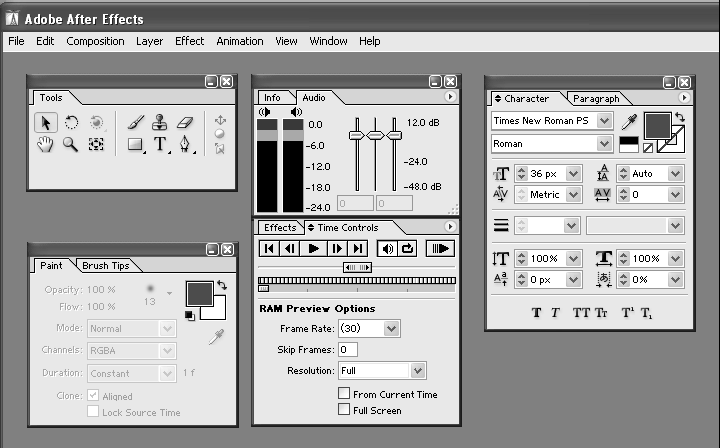Screen dimensions: 720x448
Task: Click the Faux Bold text style icon
Action: coord(536,313)
